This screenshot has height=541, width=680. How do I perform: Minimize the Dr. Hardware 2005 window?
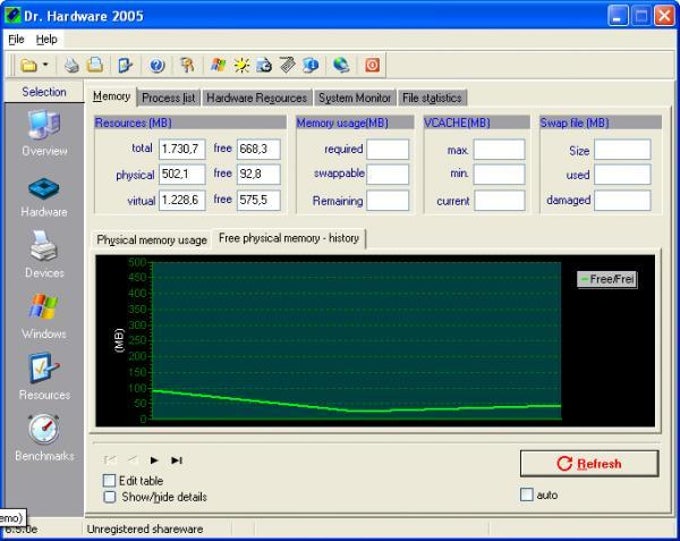[618, 16]
